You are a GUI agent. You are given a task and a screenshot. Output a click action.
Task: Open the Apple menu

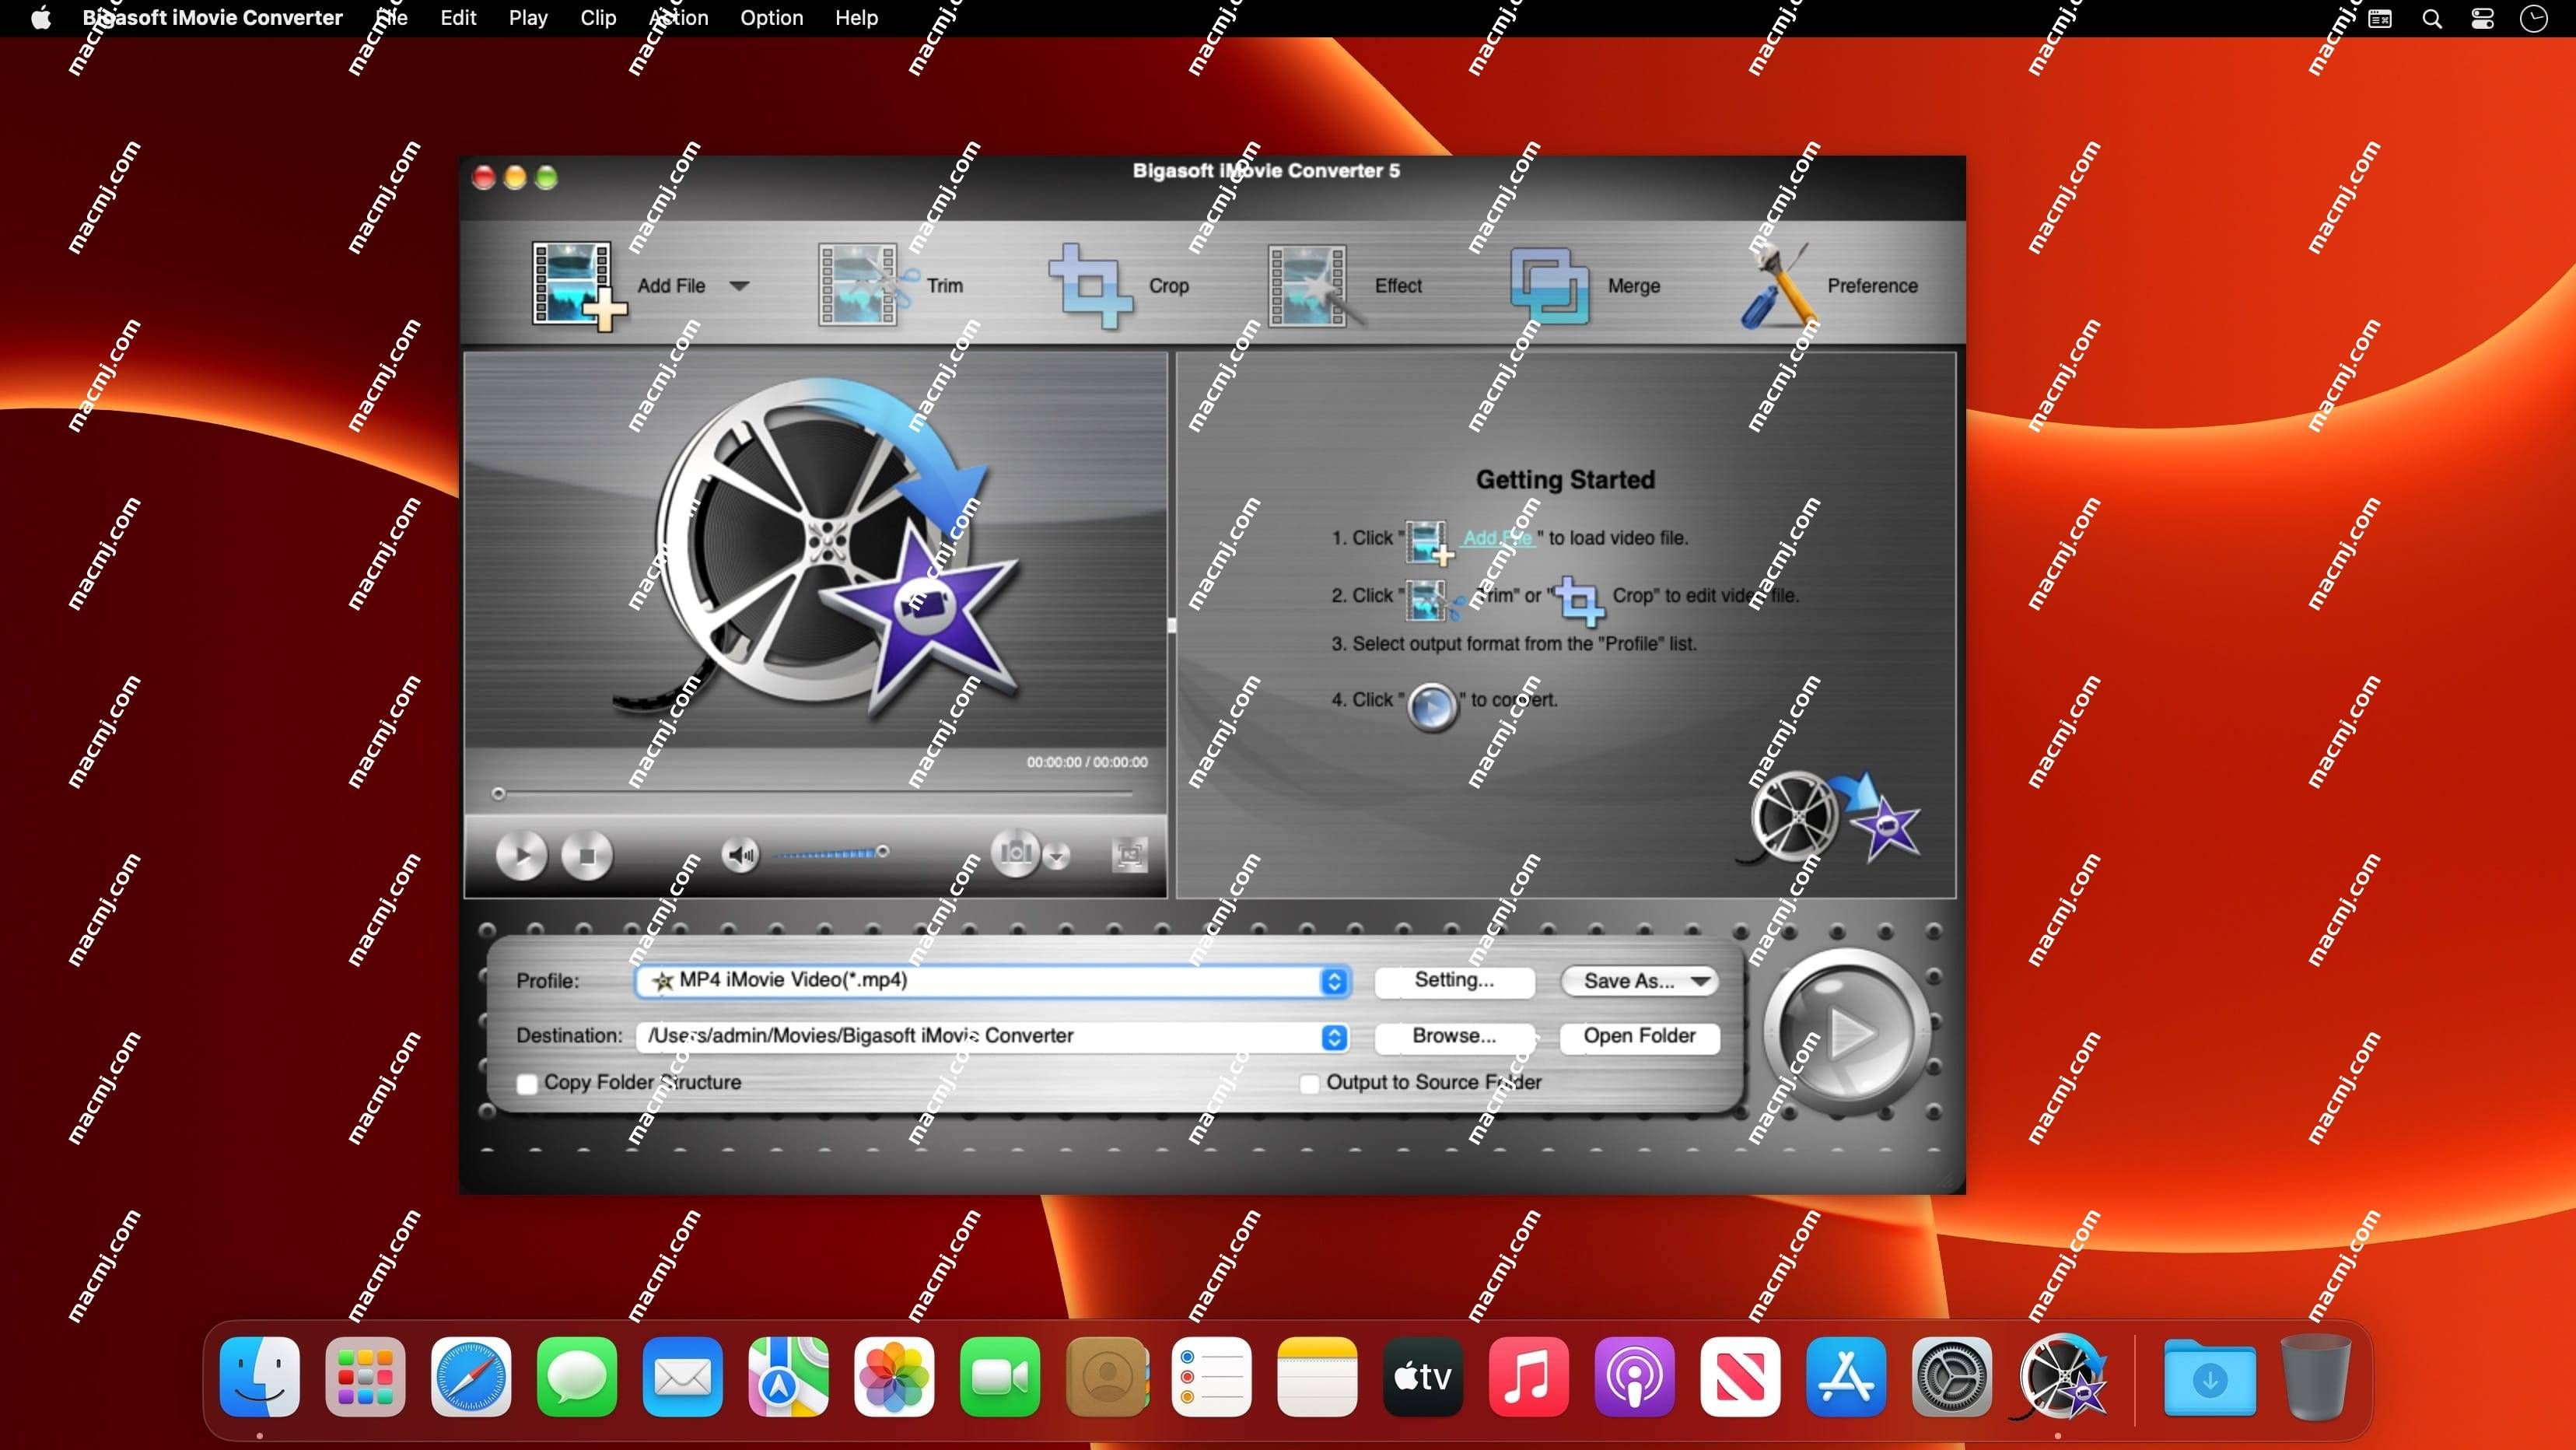click(x=41, y=18)
